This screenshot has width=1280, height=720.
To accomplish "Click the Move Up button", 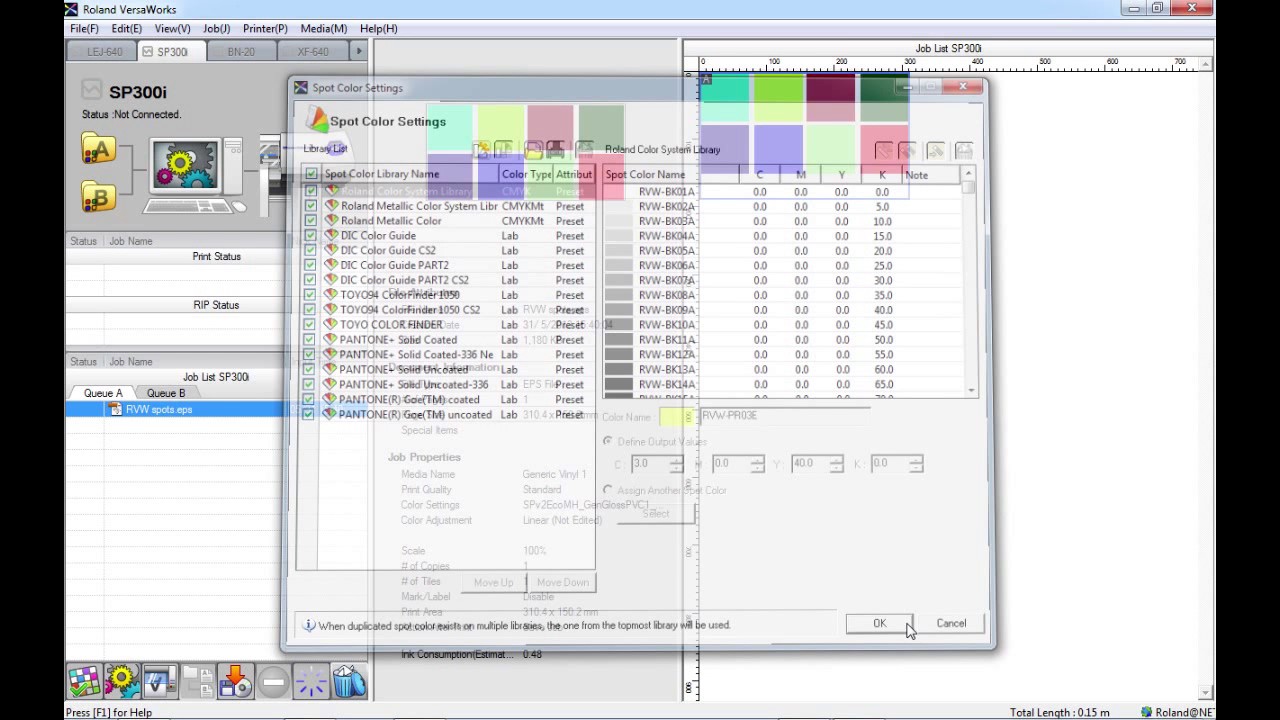I will [493, 582].
